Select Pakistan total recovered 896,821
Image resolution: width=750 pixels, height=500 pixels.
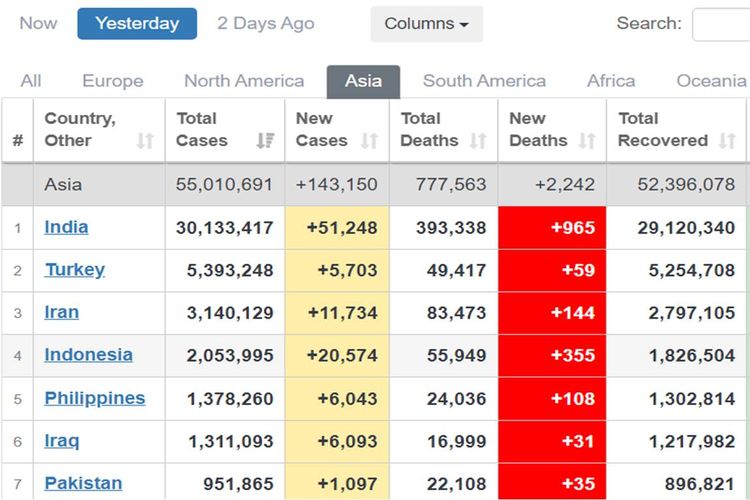700,484
